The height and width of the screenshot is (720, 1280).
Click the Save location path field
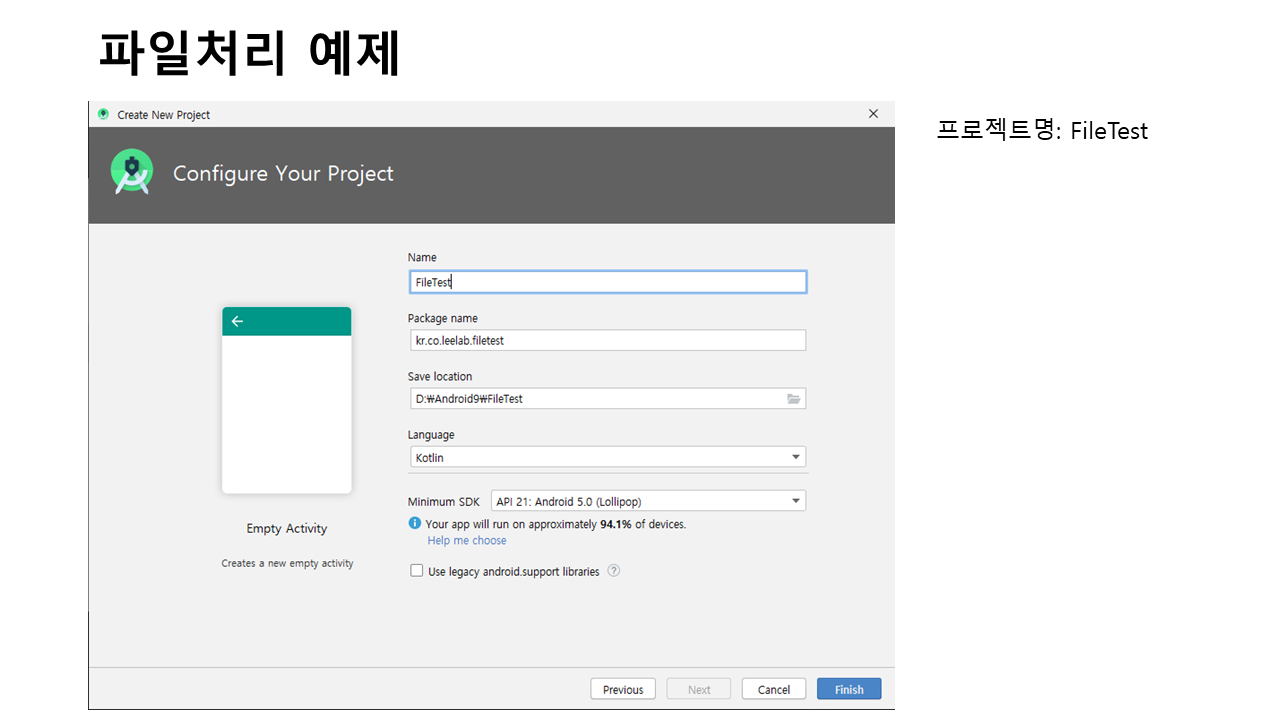click(595, 399)
